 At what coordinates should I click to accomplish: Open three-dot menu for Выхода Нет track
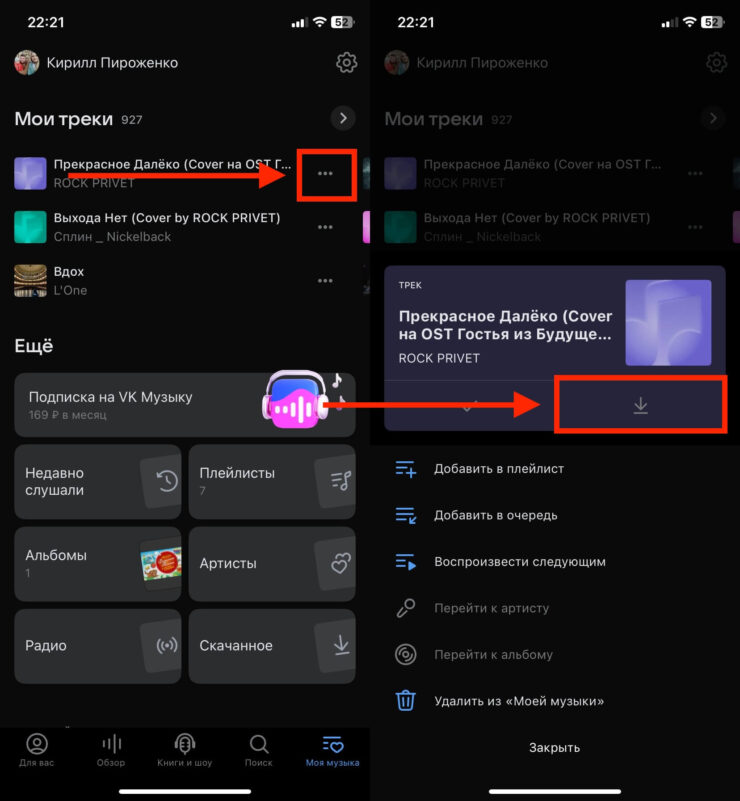[x=325, y=227]
